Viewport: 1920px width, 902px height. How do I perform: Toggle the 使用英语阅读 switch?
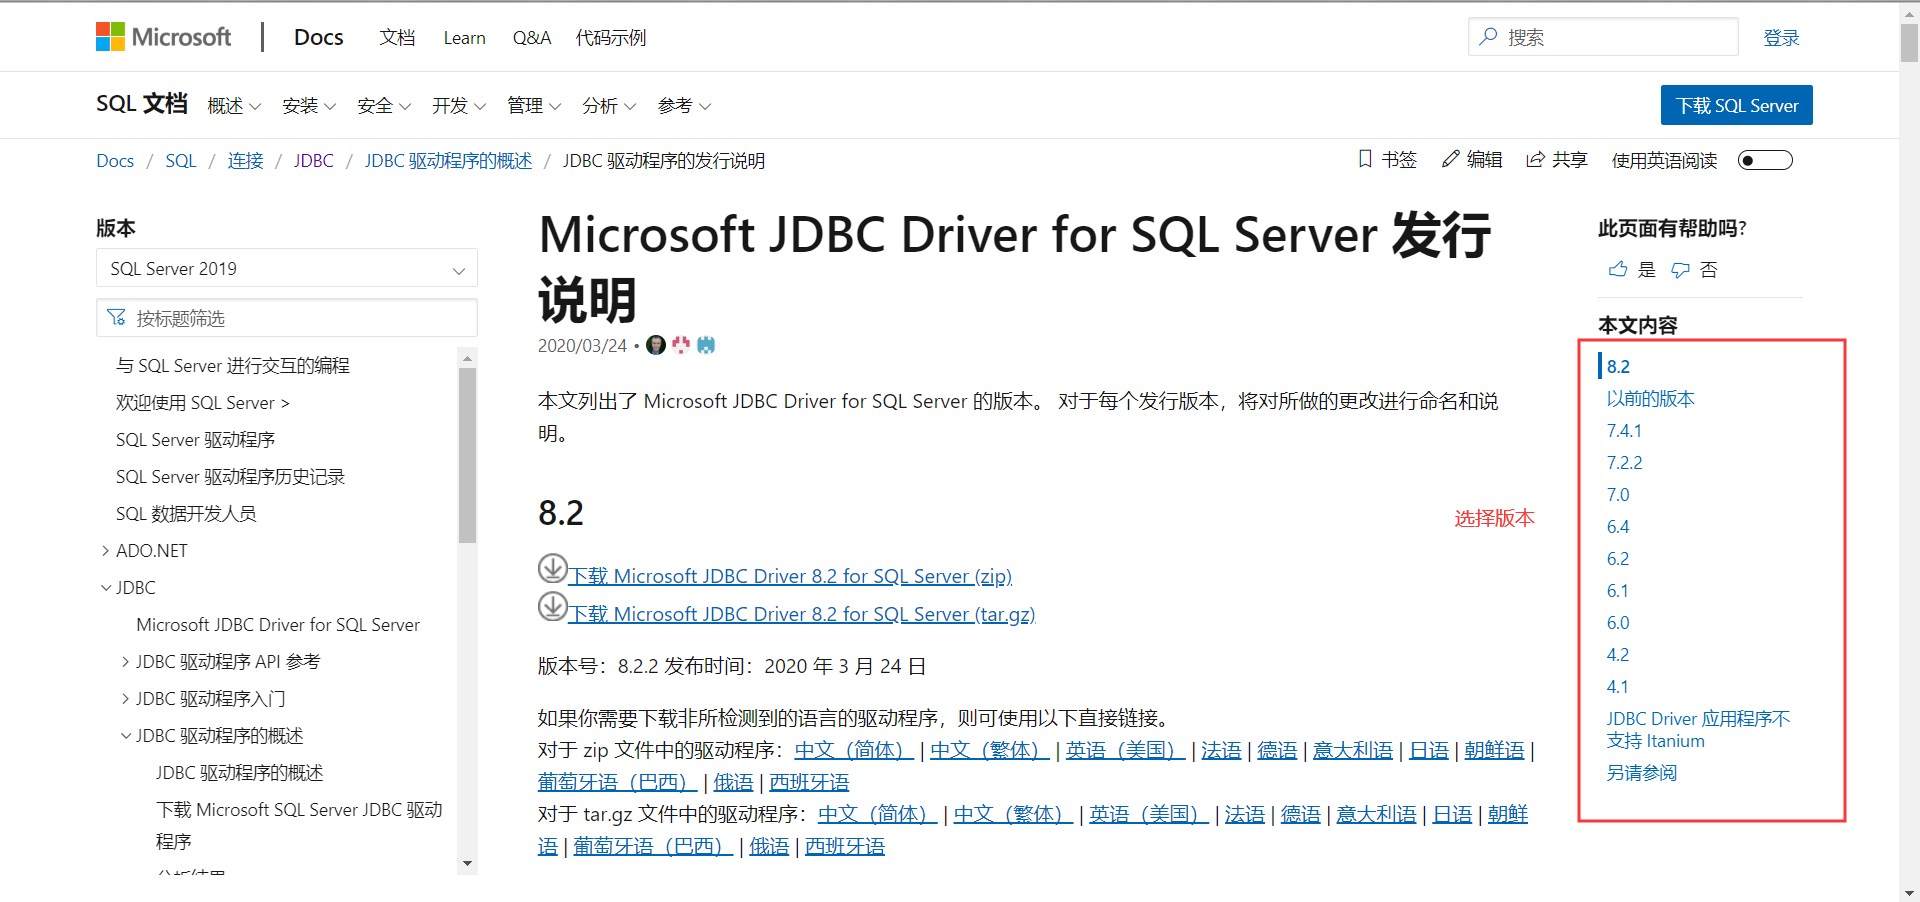click(x=1764, y=159)
